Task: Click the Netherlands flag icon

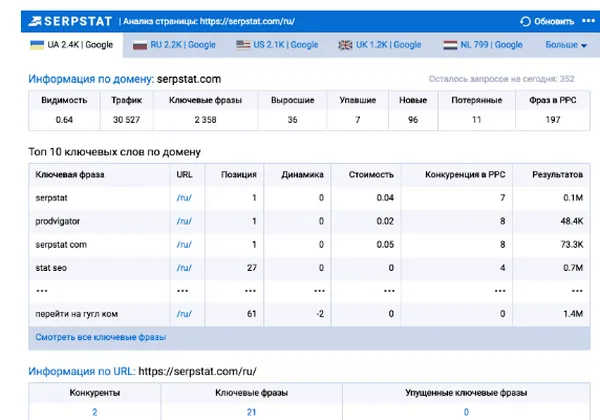Action: pos(450,45)
